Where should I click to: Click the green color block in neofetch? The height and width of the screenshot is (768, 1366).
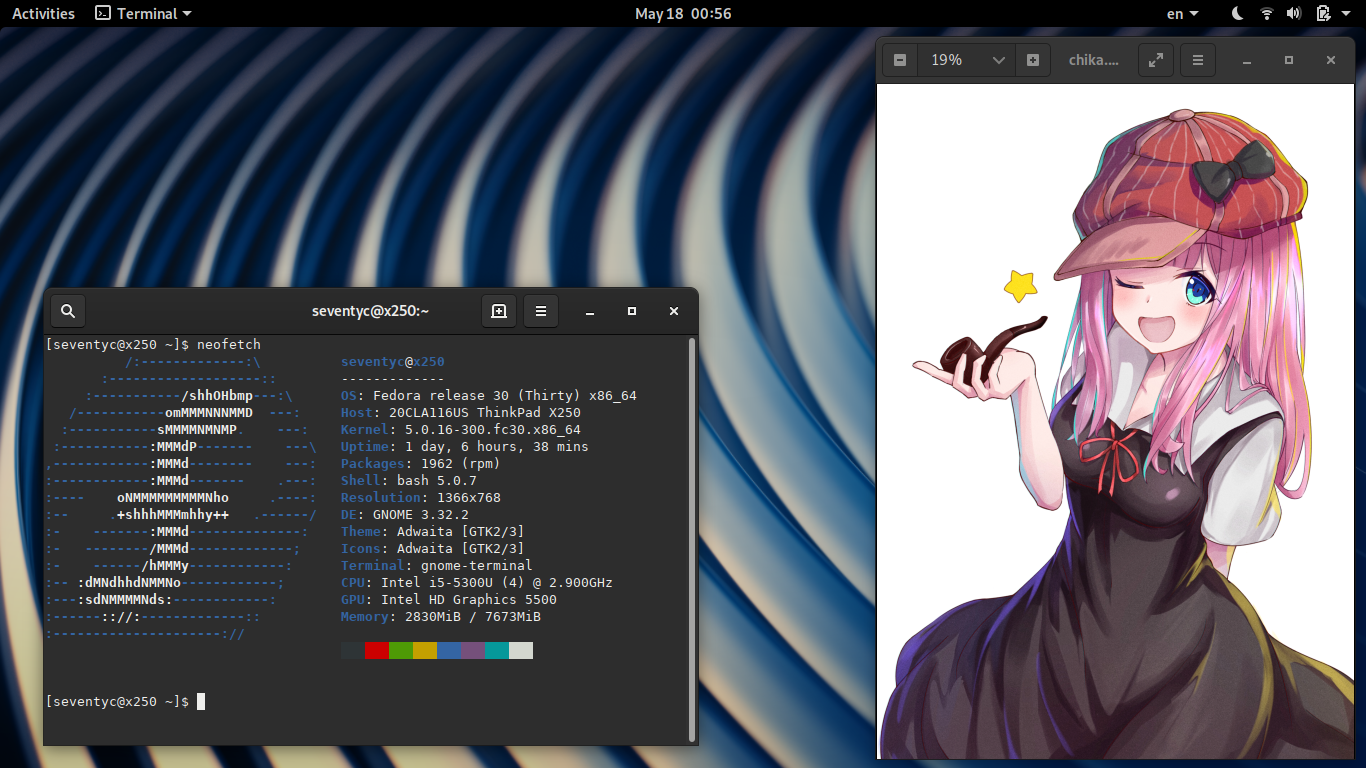tap(401, 651)
